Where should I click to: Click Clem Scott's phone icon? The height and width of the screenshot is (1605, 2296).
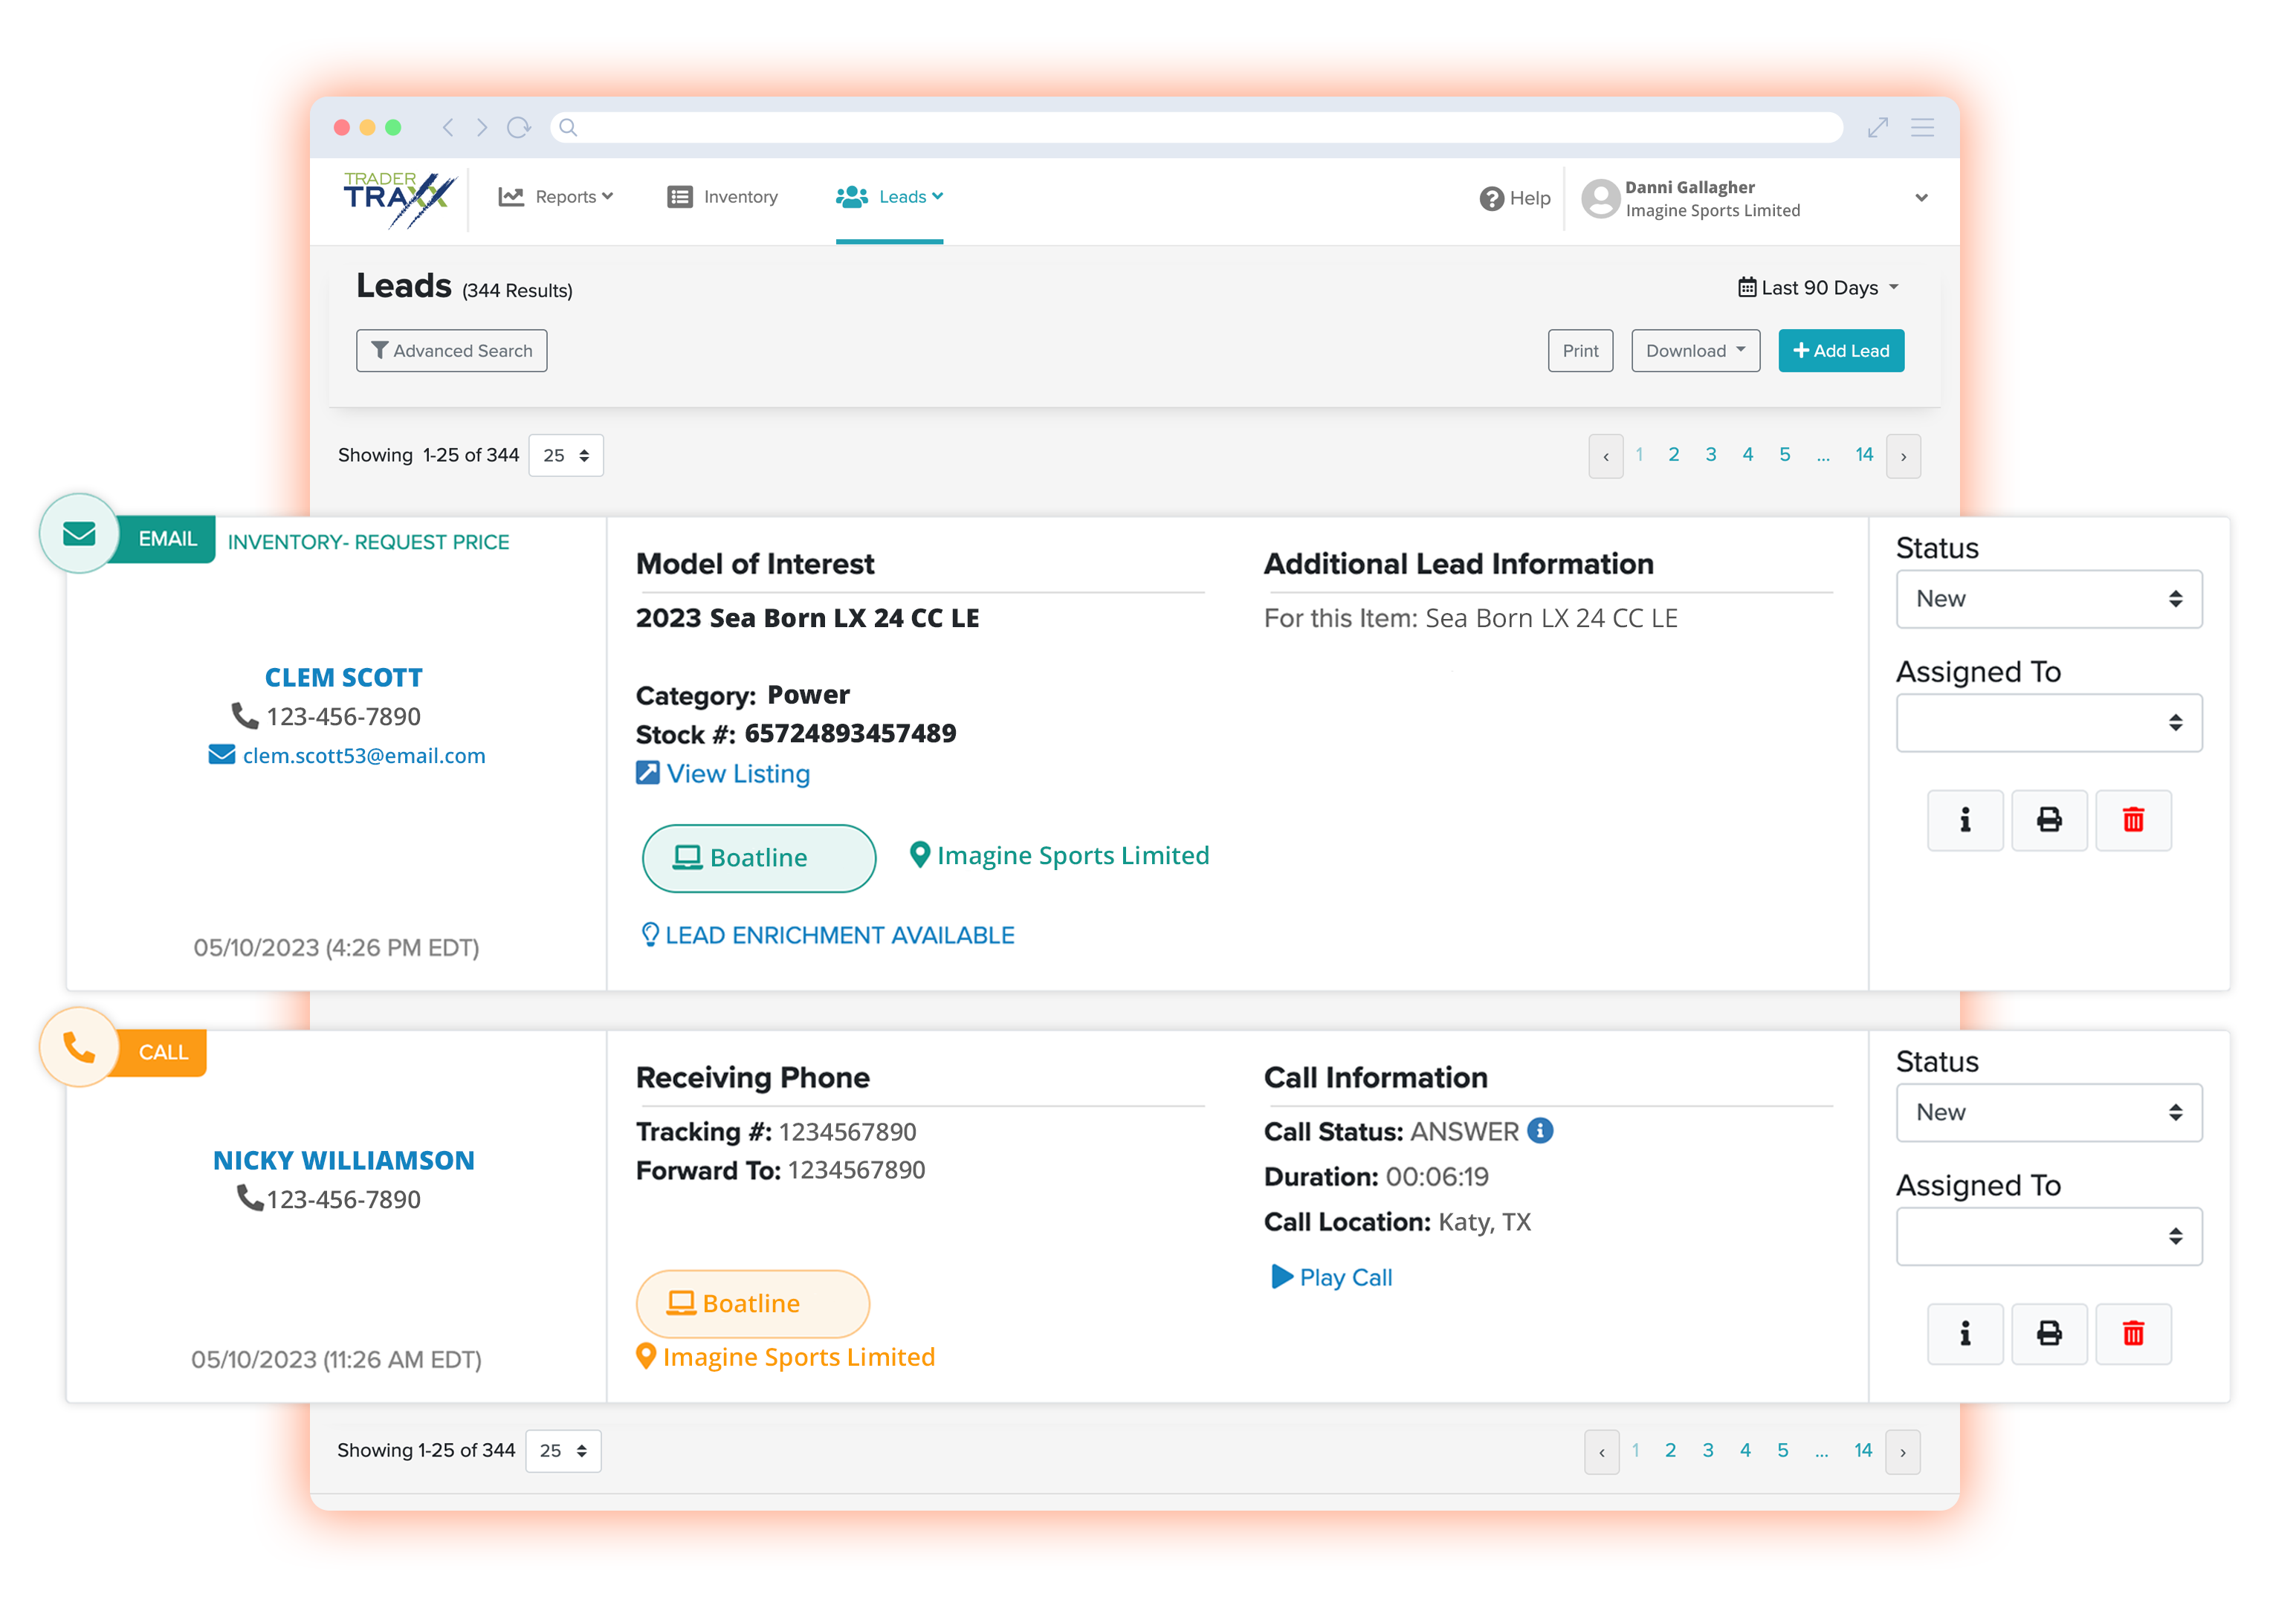click(245, 716)
